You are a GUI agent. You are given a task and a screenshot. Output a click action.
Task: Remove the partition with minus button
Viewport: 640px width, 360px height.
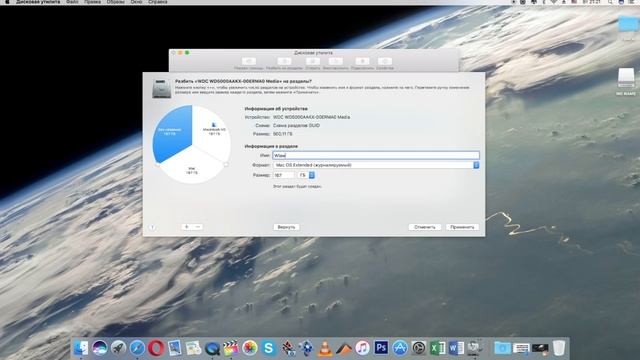pyautogui.click(x=198, y=227)
